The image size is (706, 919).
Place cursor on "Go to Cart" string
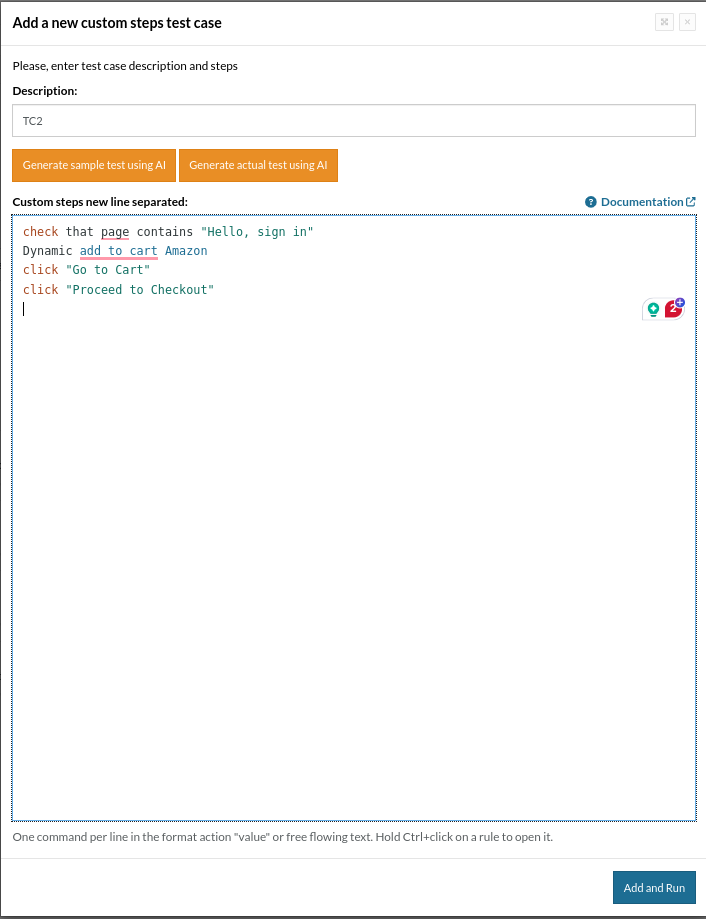click(x=108, y=270)
